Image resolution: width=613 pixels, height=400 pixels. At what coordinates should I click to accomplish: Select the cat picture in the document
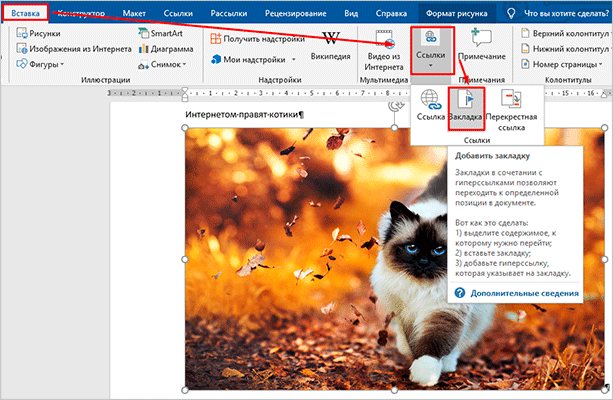pyautogui.click(x=394, y=259)
